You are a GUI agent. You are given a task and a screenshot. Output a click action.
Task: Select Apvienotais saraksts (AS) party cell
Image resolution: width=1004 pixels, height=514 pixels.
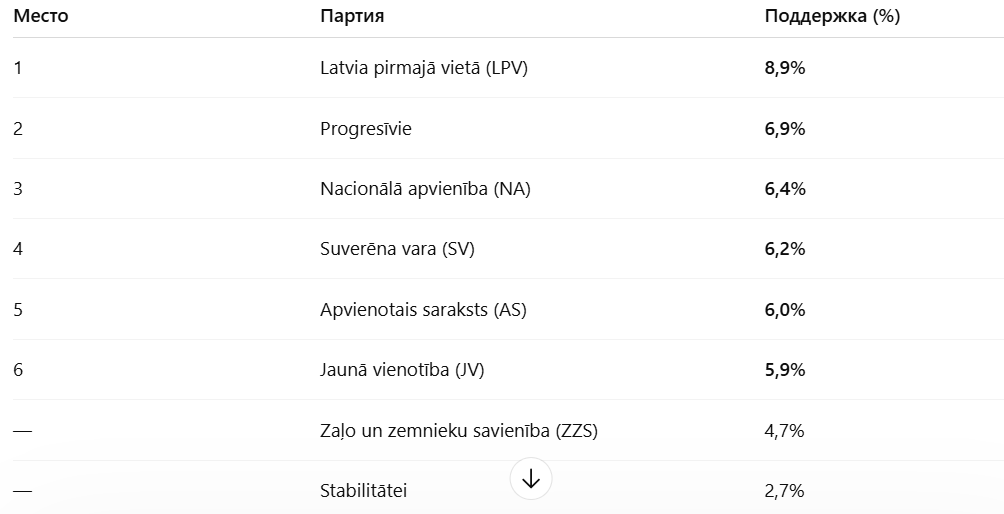click(423, 310)
